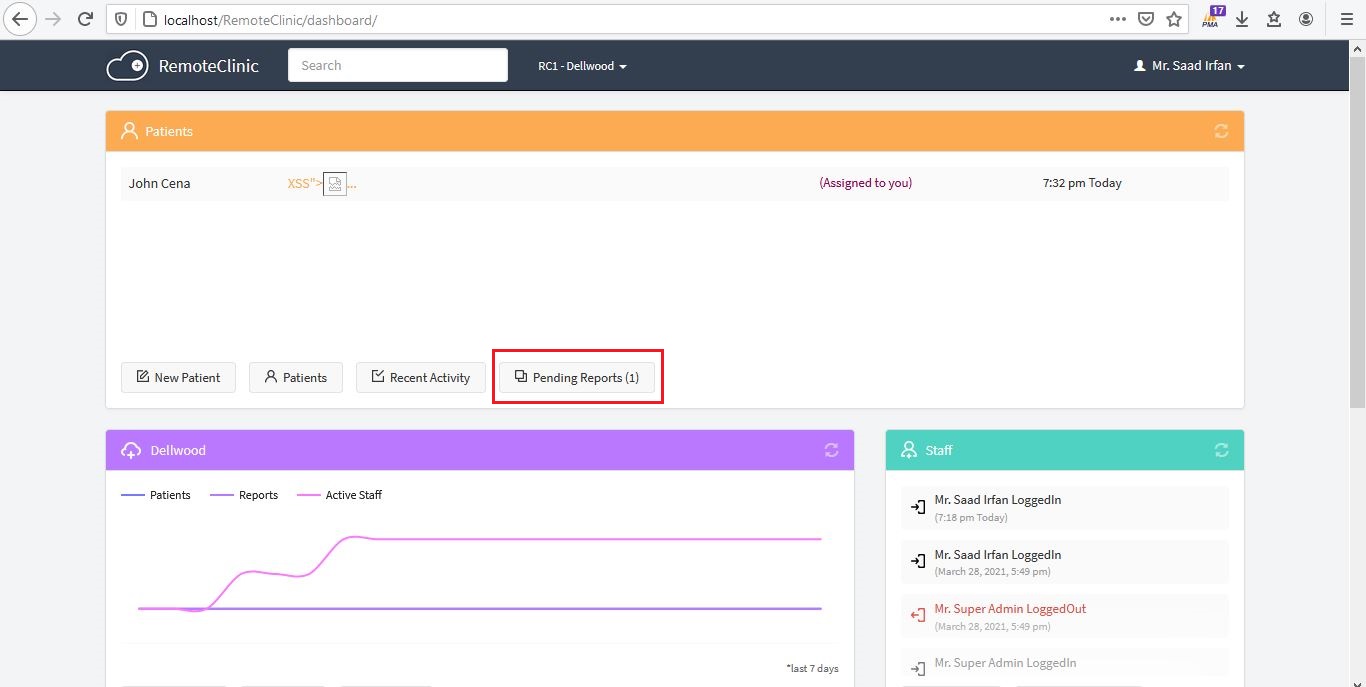The height and width of the screenshot is (687, 1366).
Task: Reload the page with refresh icon
Action: point(86,19)
